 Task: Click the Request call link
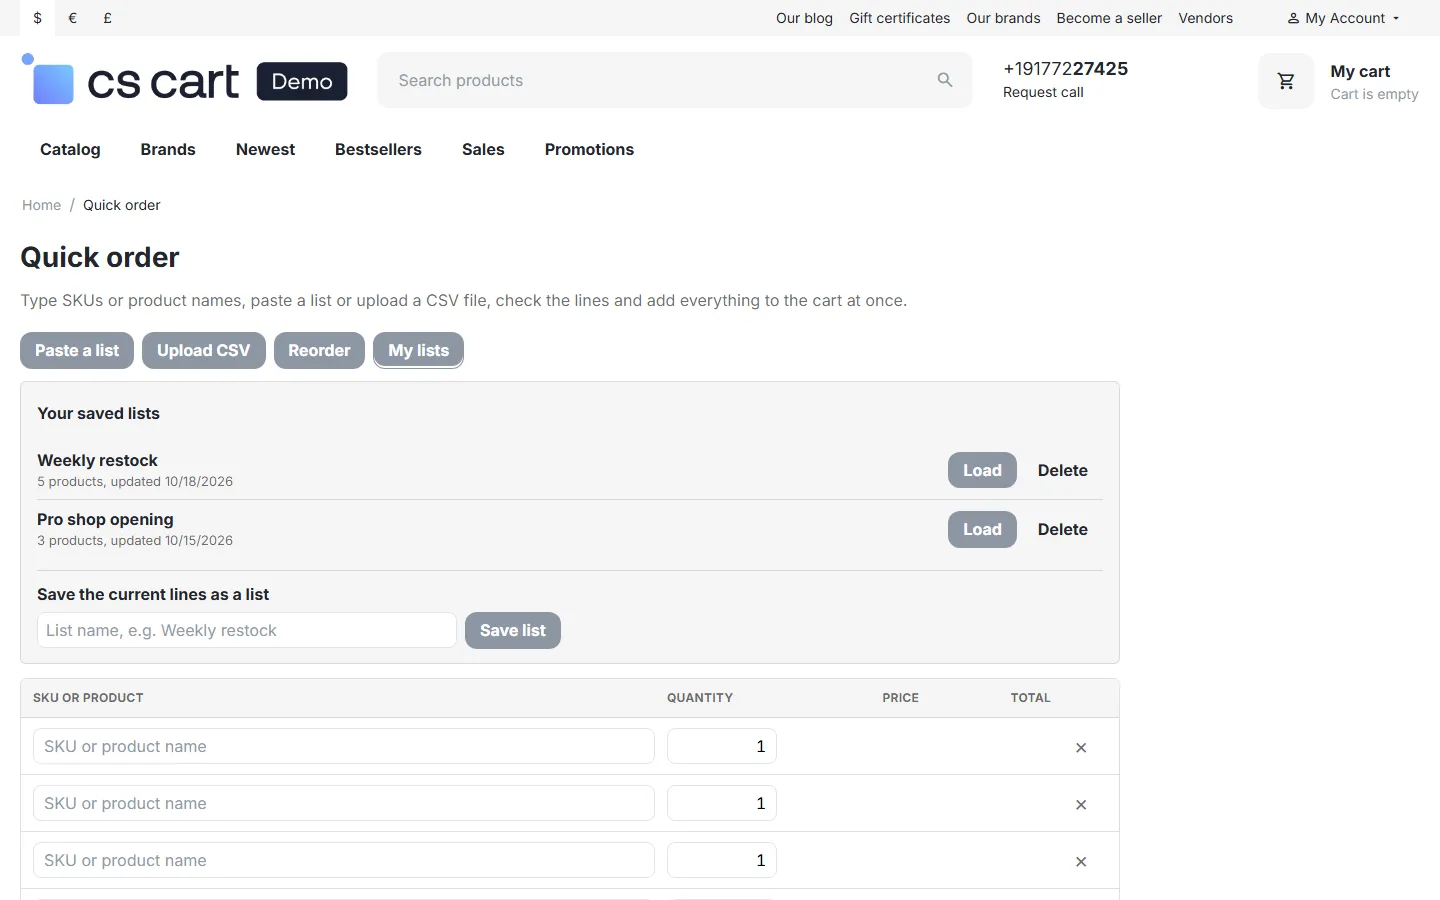pos(1043,92)
